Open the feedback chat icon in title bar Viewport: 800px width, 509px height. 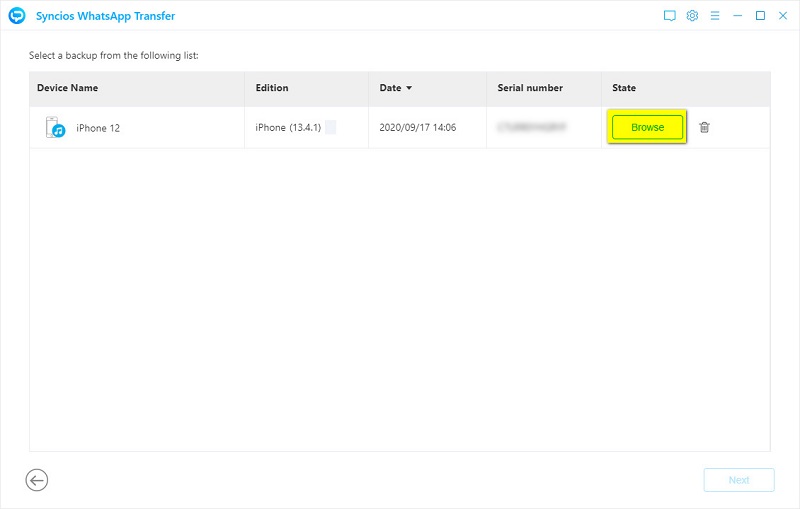pos(669,16)
